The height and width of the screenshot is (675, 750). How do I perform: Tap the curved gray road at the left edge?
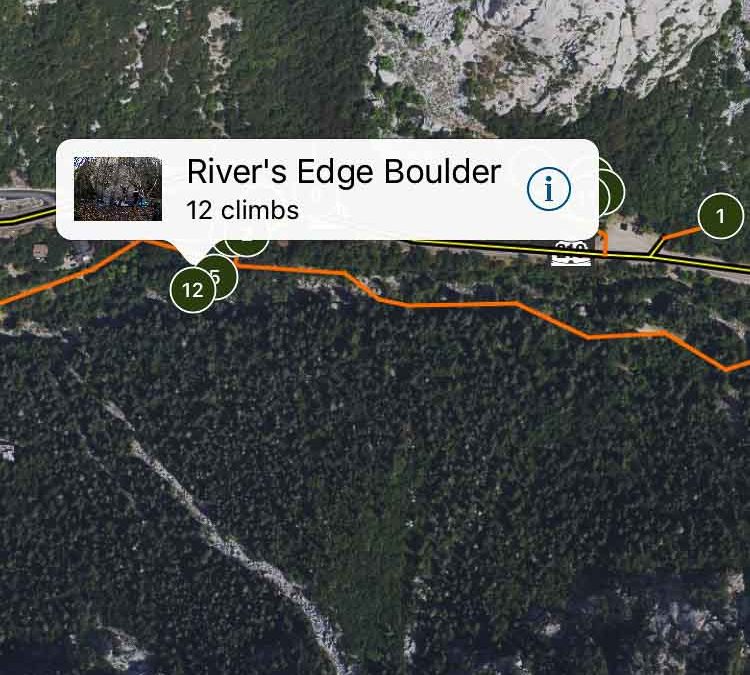[x=26, y=200]
